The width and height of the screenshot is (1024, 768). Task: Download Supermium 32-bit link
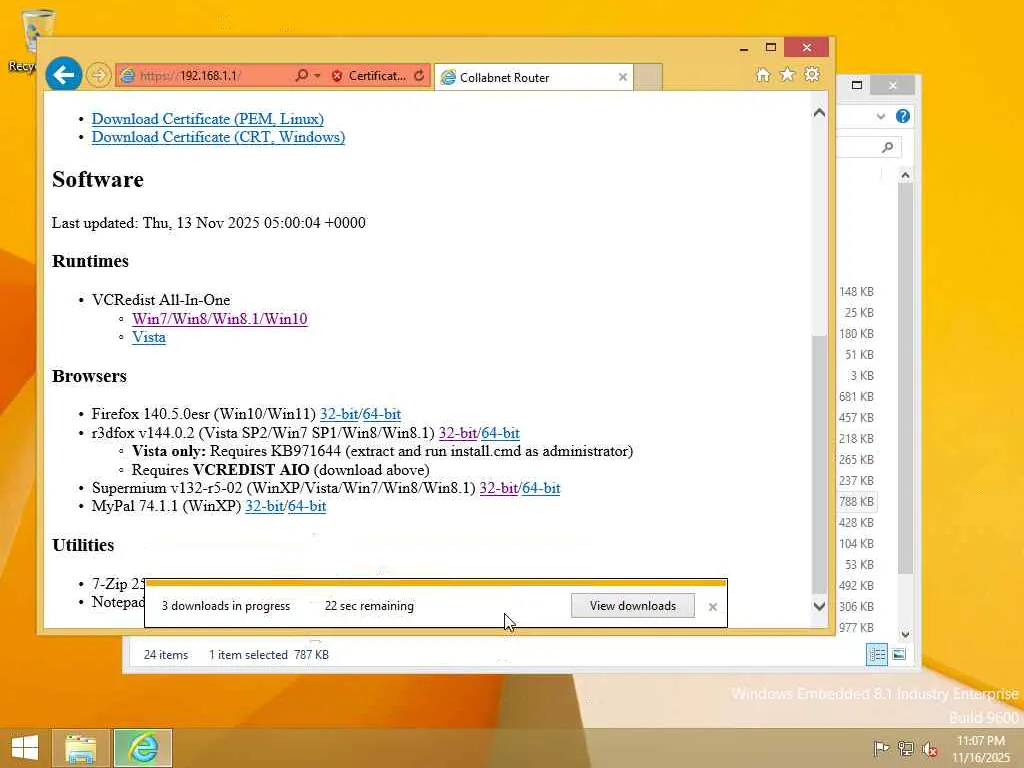pyautogui.click(x=499, y=488)
